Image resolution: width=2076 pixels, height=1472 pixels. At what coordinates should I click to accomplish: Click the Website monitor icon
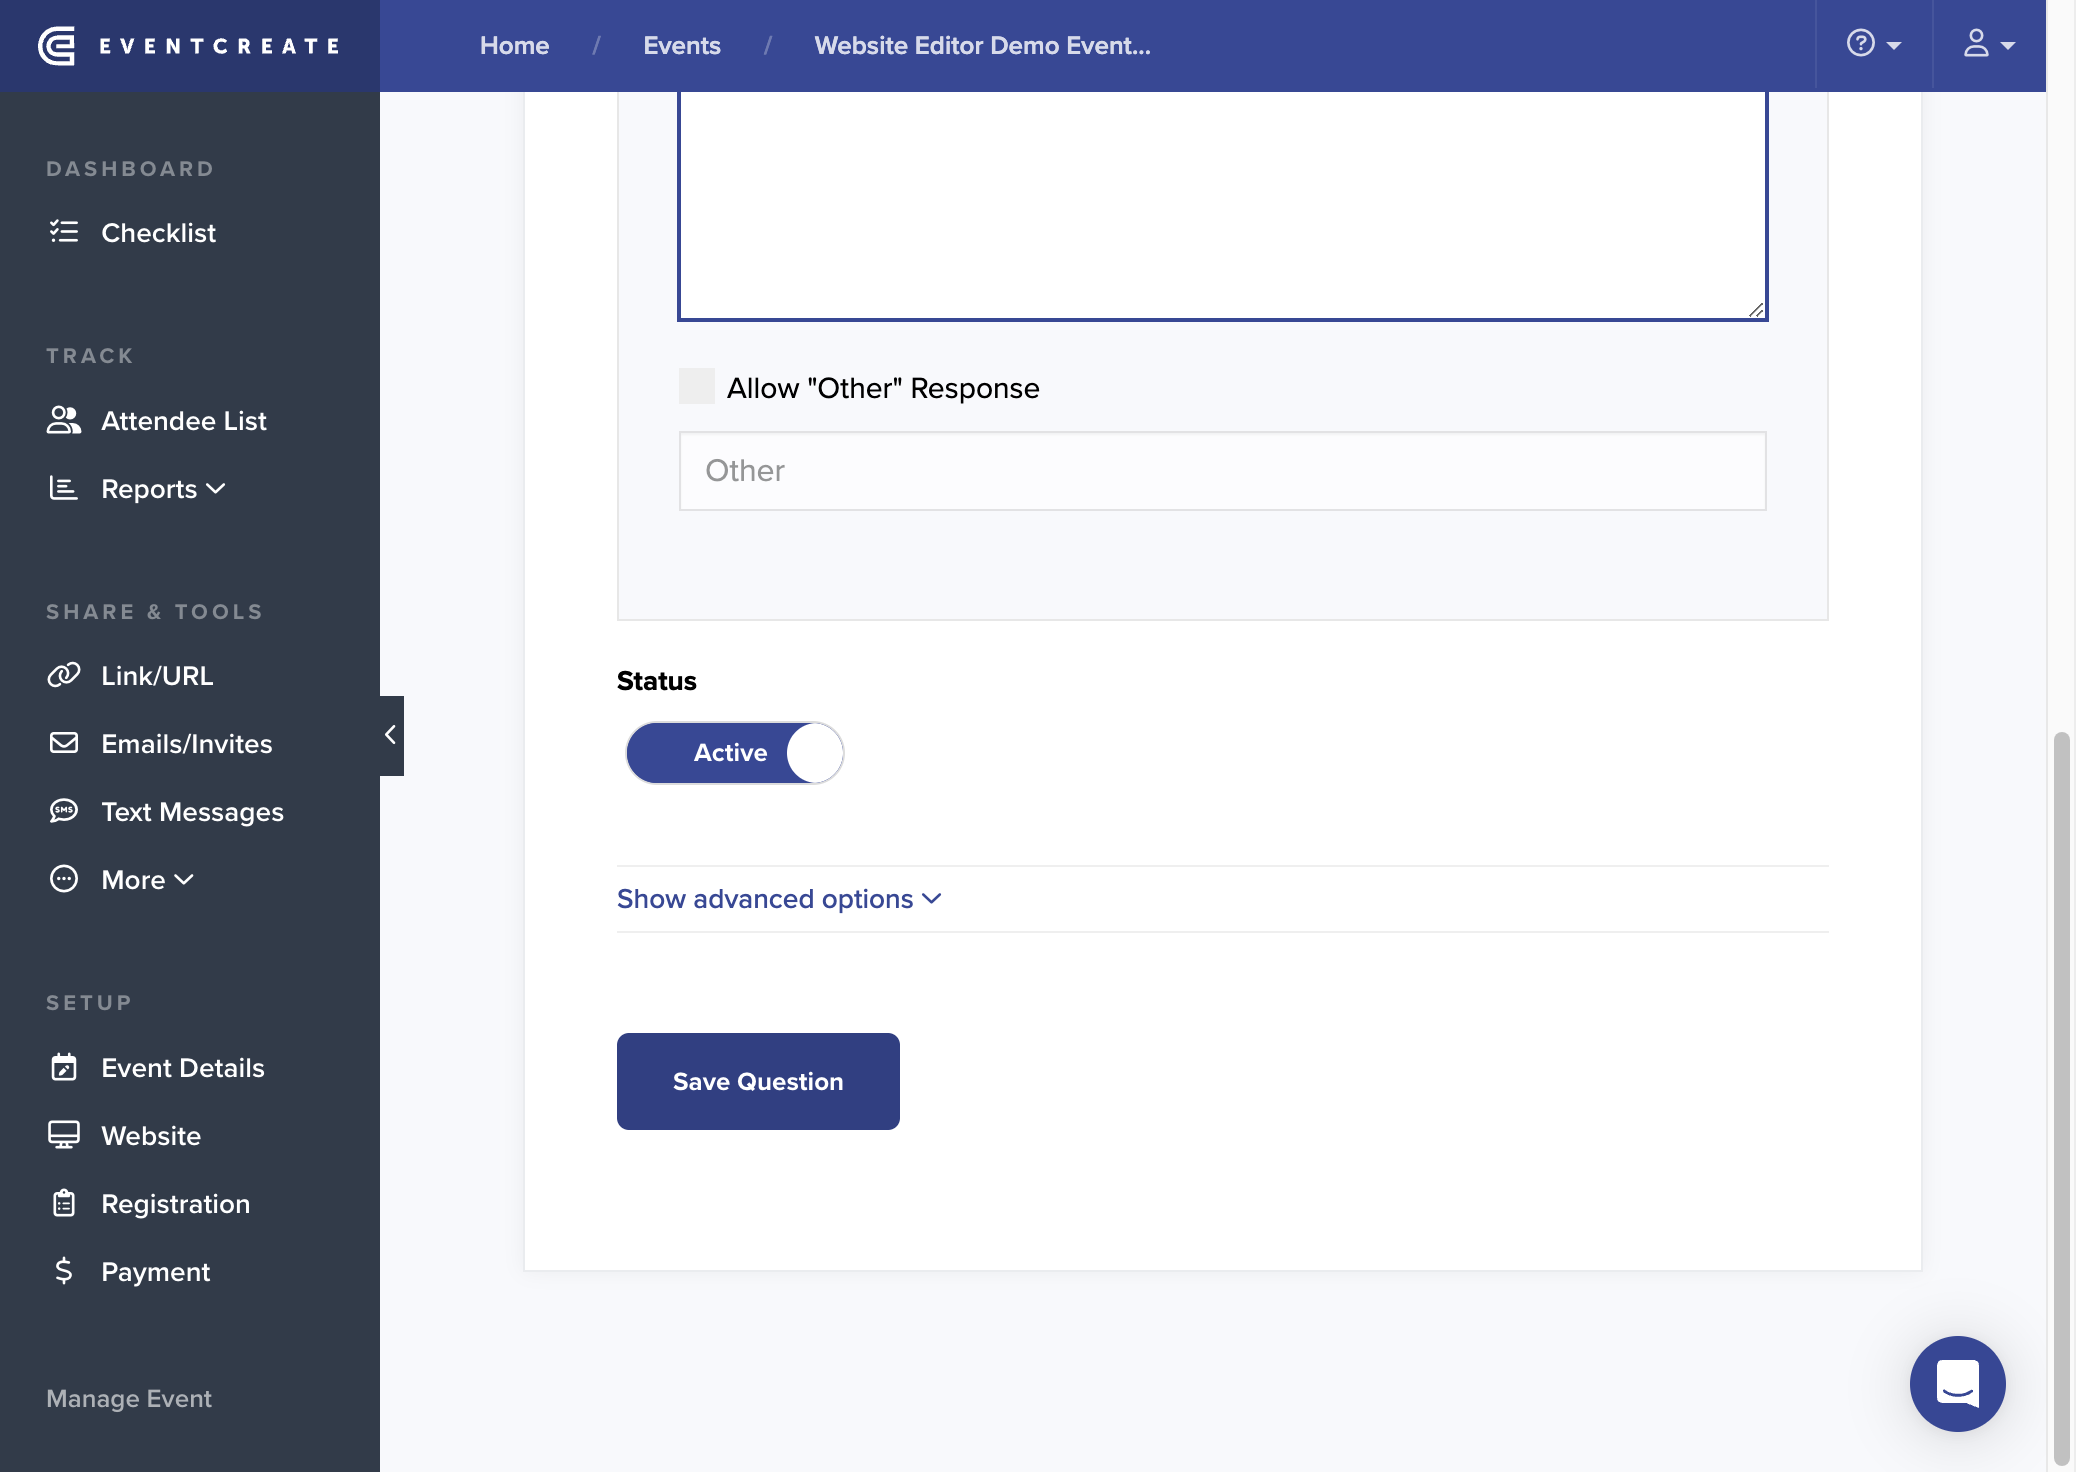click(x=64, y=1135)
